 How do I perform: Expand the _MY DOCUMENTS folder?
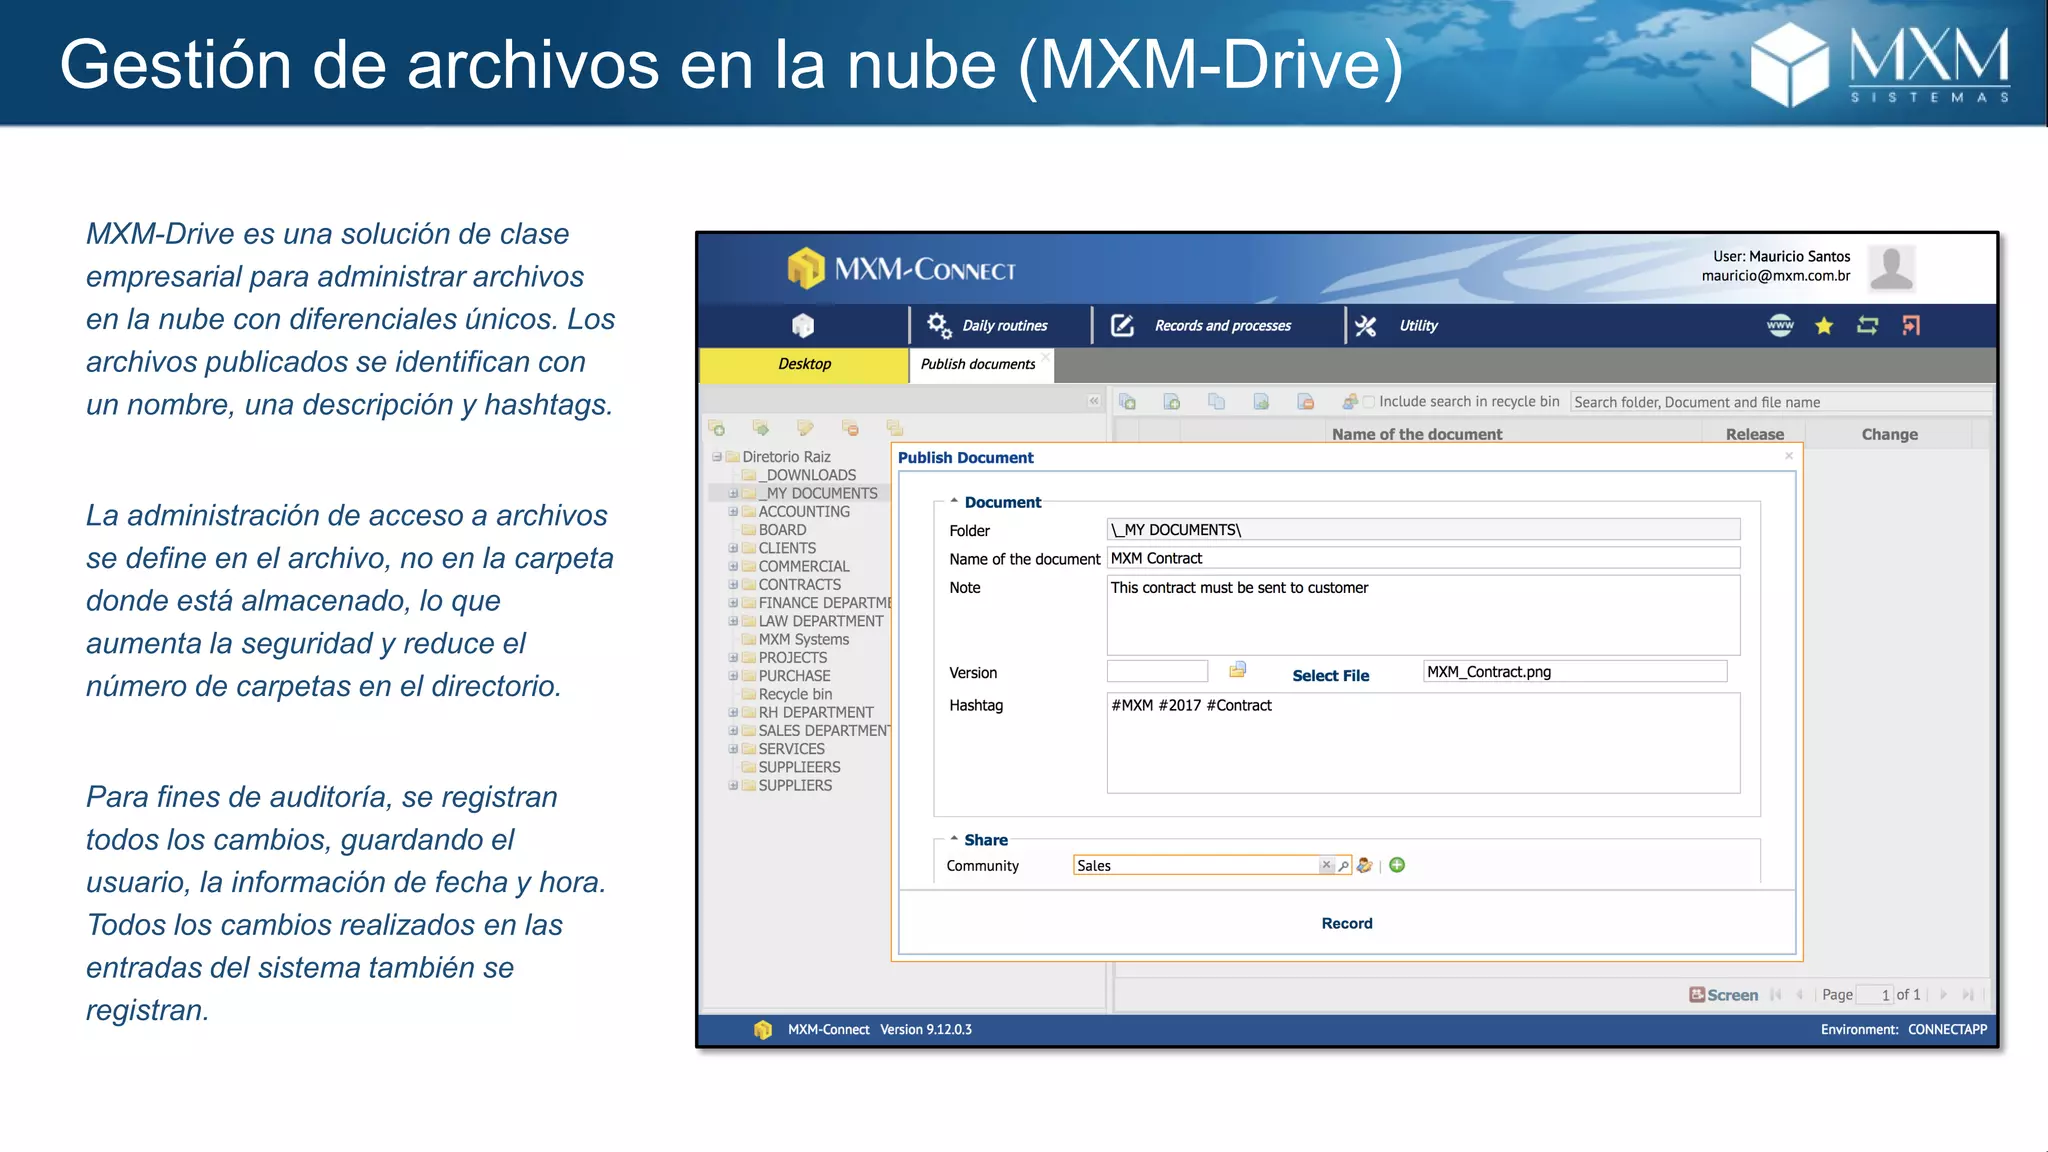pyautogui.click(x=733, y=493)
